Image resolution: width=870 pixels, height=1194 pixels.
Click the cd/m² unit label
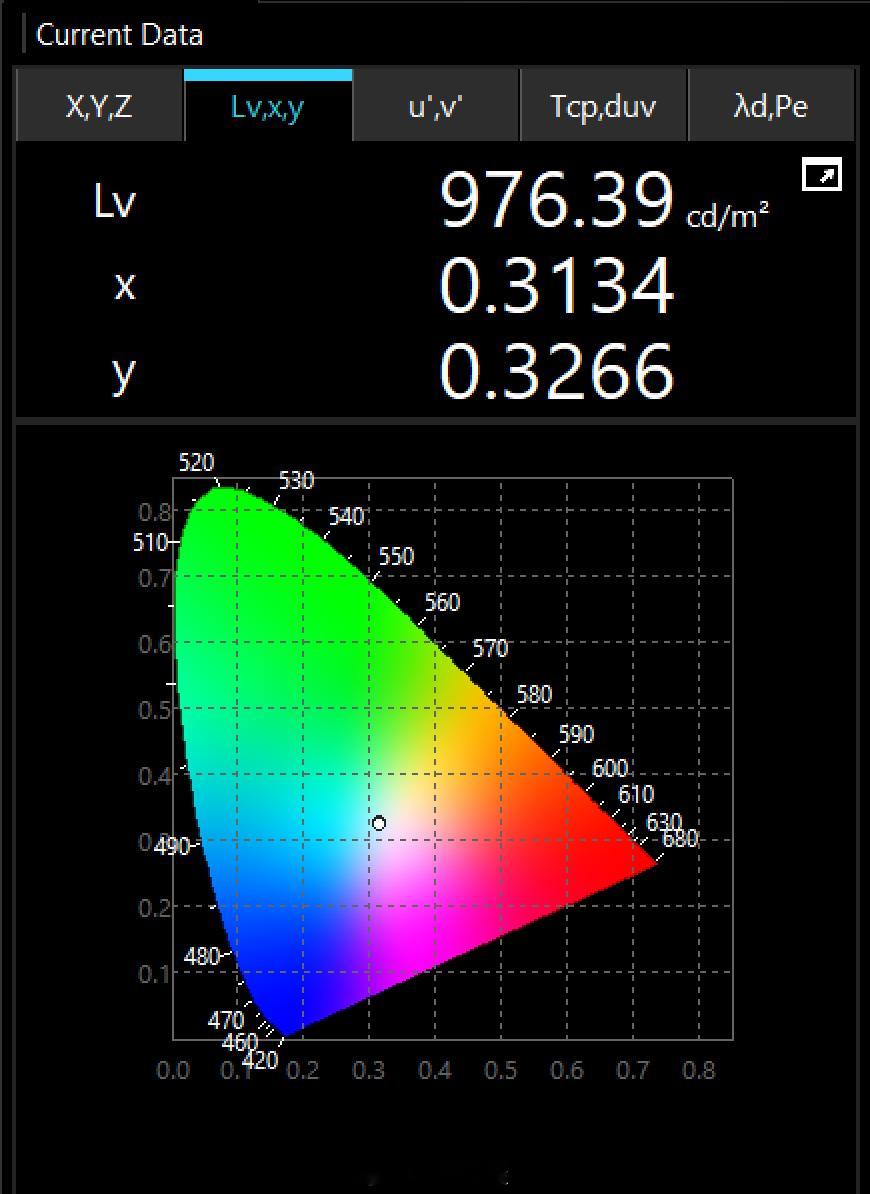728,216
